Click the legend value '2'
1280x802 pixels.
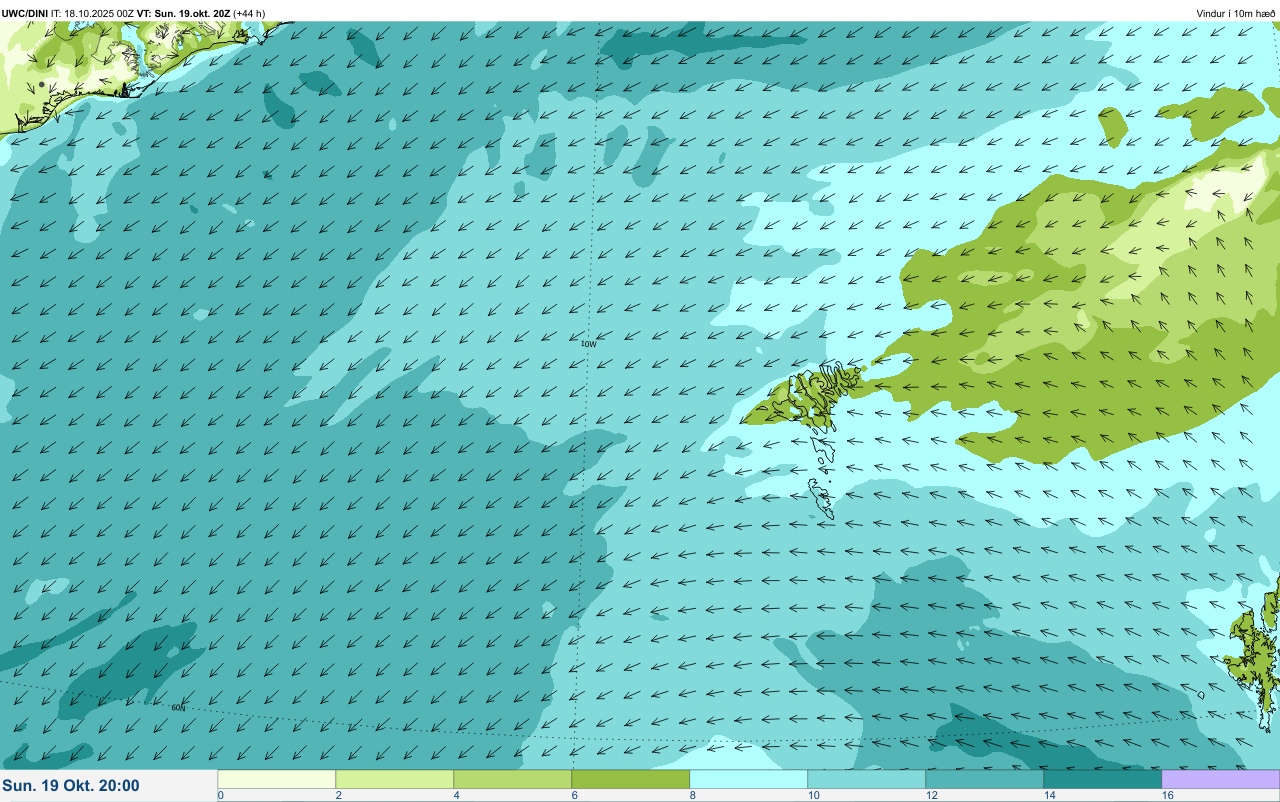click(x=338, y=795)
